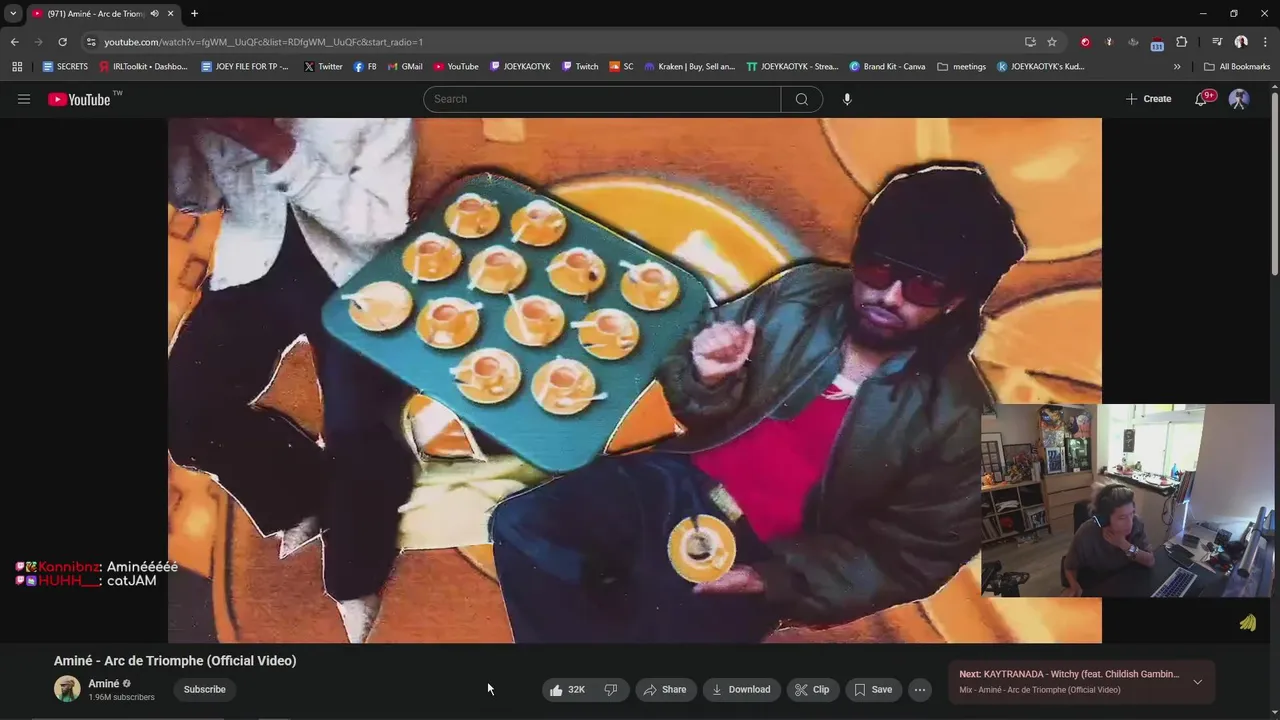Viewport: 1280px width, 720px height.
Task: Open the JOEYKAOTYK Twitch bookmark
Action: pyautogui.click(x=520, y=67)
